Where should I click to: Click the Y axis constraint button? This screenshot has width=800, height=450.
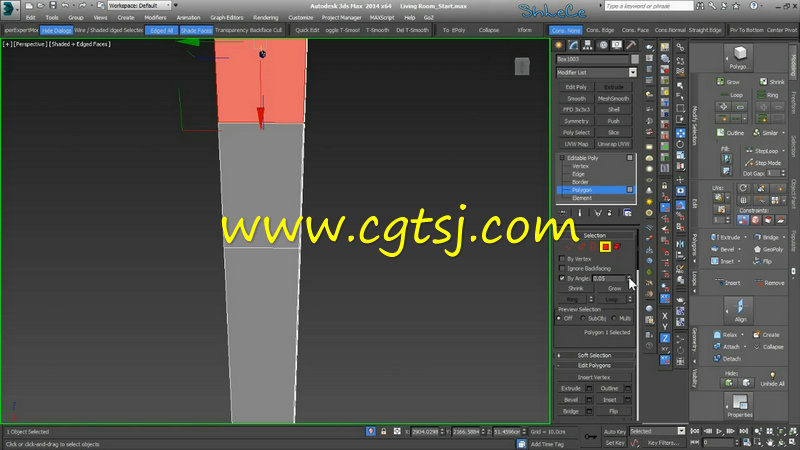665,327
